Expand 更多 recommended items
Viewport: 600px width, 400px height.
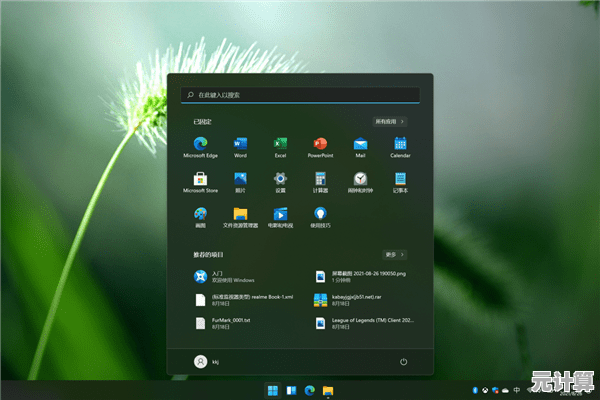[x=395, y=255]
